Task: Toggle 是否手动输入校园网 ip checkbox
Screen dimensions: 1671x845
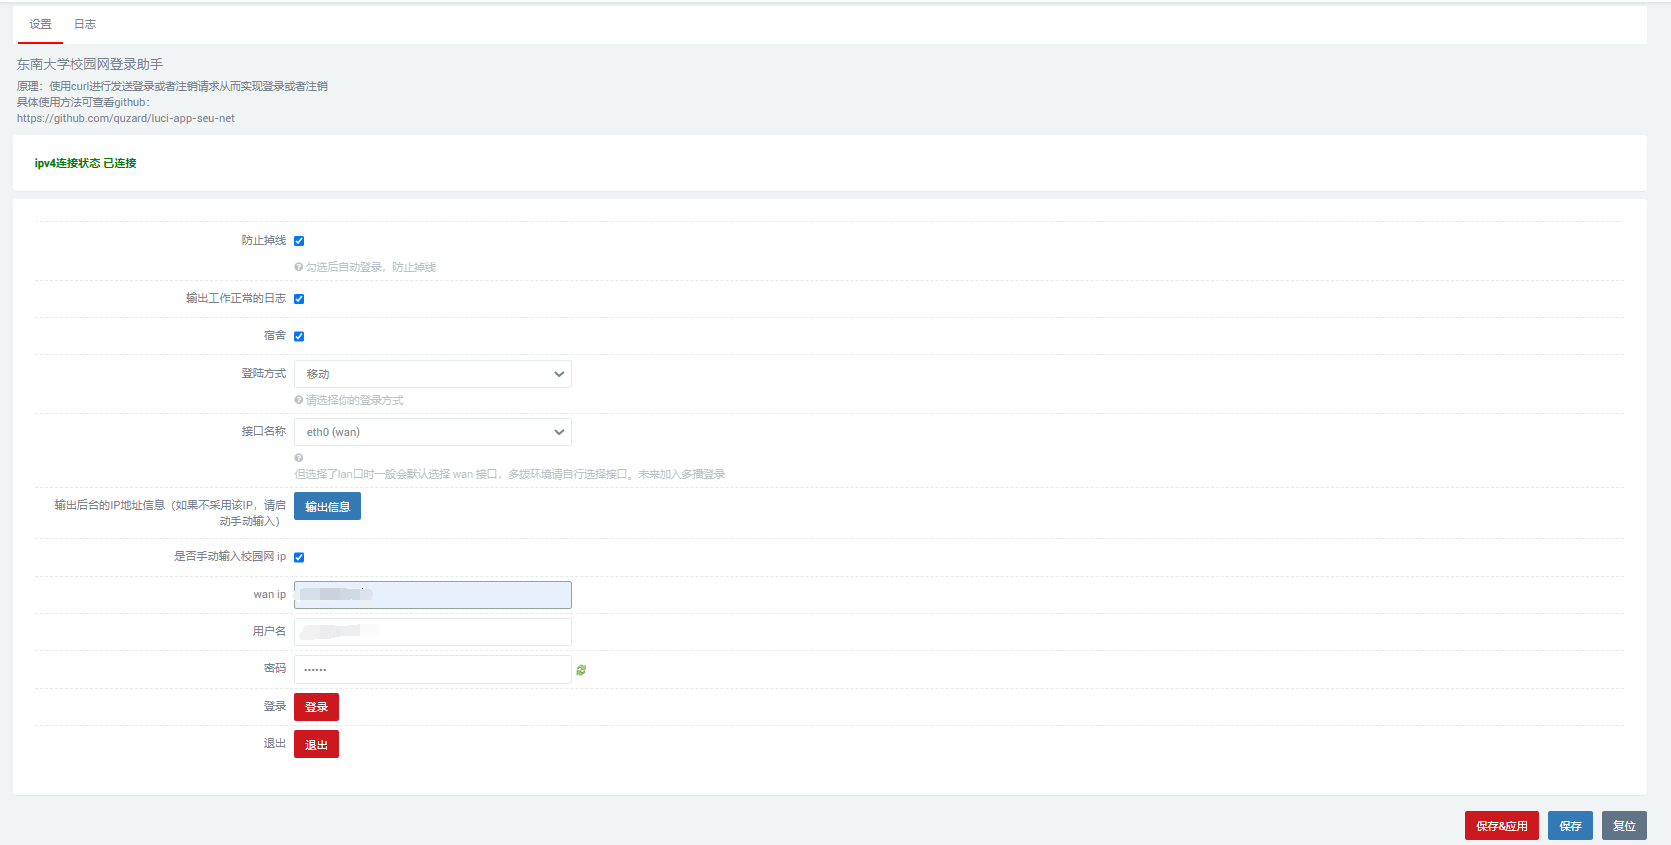Action: coord(299,557)
